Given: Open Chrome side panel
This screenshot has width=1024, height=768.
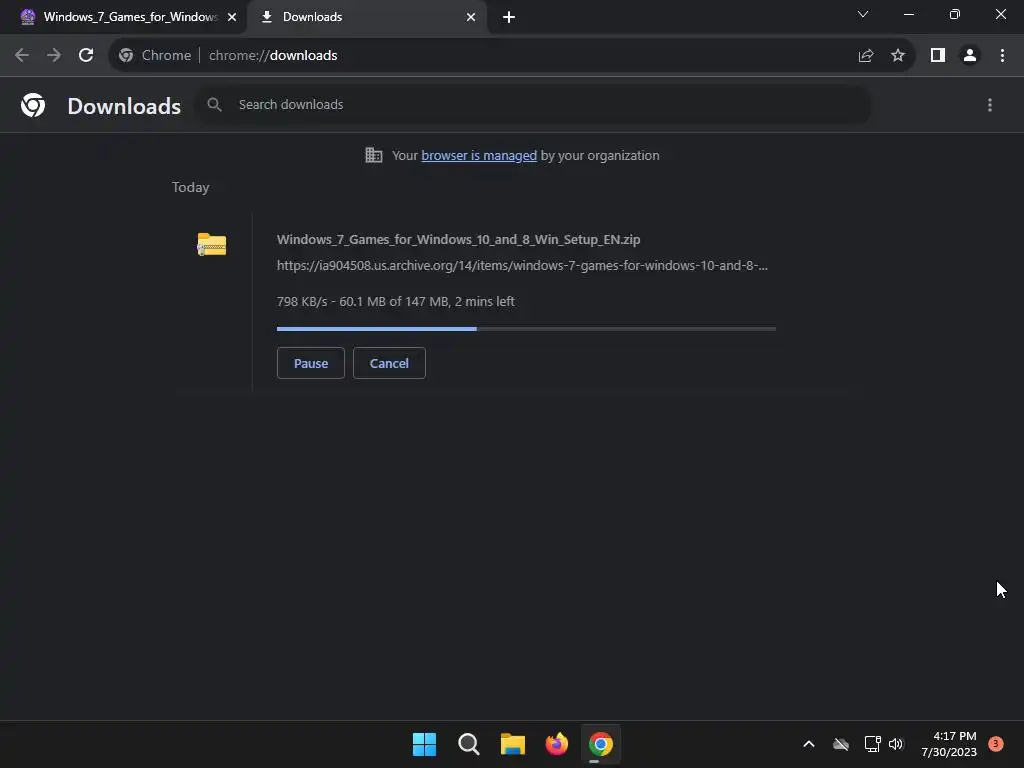Looking at the screenshot, I should [938, 56].
